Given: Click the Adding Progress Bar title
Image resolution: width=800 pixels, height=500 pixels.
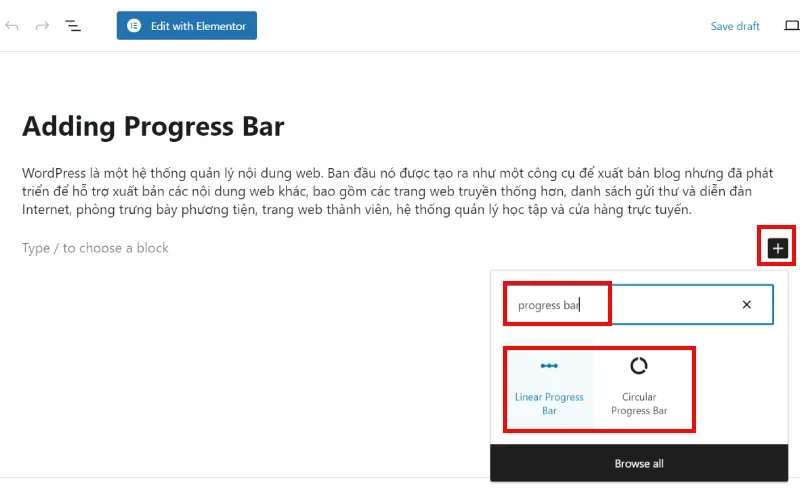Looking at the screenshot, I should (153, 127).
